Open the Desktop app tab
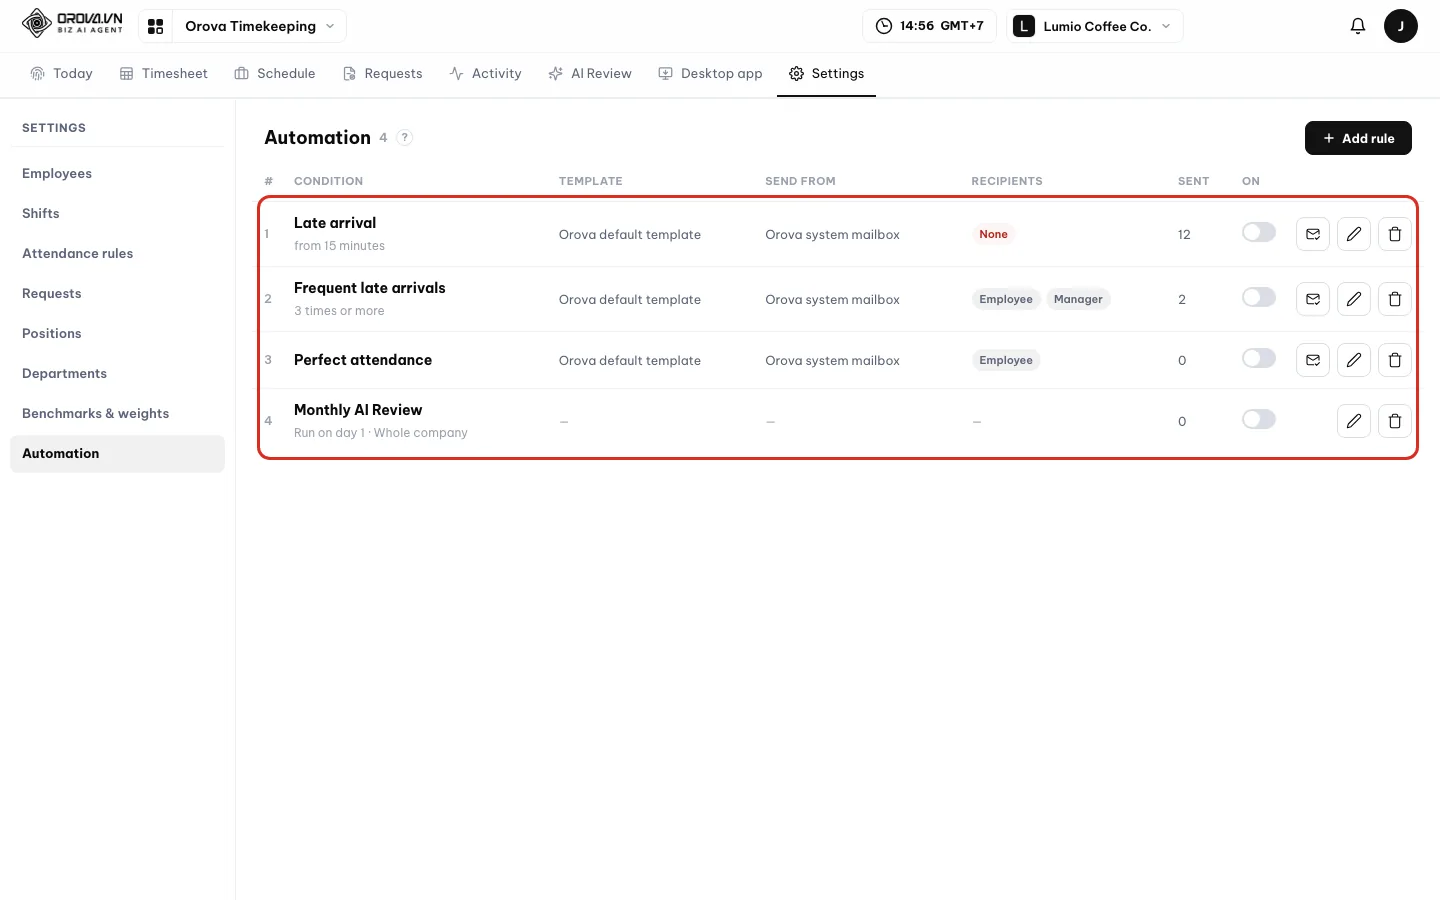Image resolution: width=1440 pixels, height=900 pixels. tap(710, 74)
